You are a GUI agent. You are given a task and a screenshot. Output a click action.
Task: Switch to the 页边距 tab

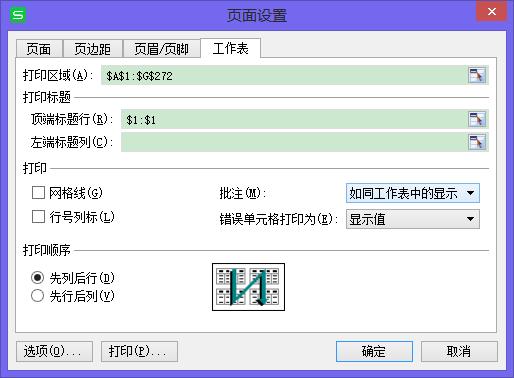pyautogui.click(x=93, y=49)
